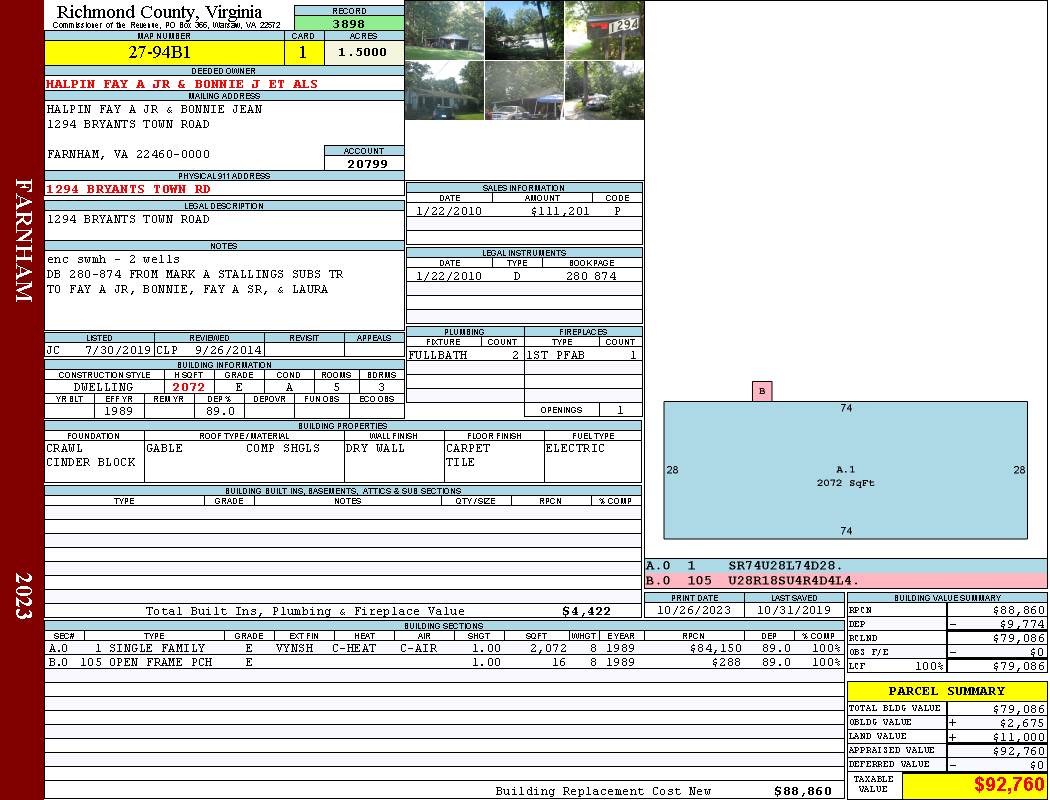Select the A.0 sketch code row SR74U28L74D28
The image size is (1050, 800).
[x=845, y=566]
